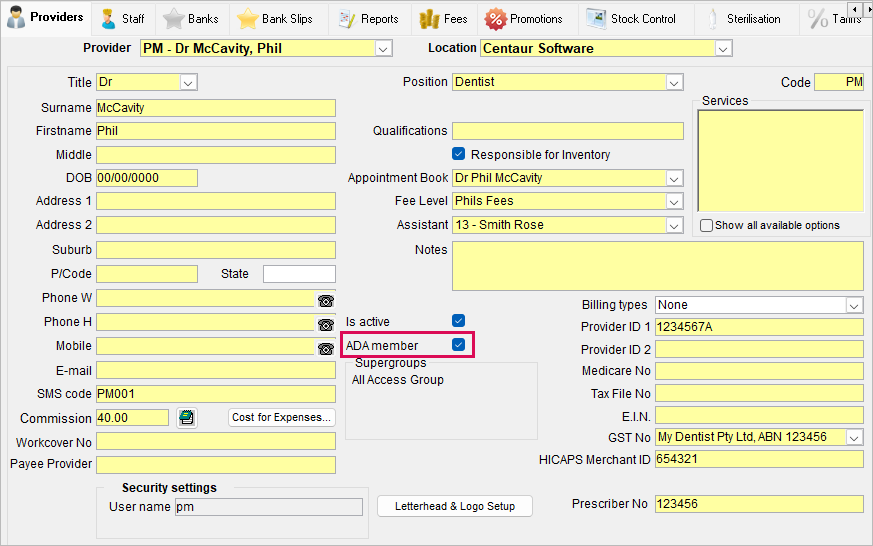The image size is (873, 546).
Task: Click the Providers tab person icon
Action: pyautogui.click(x=16, y=18)
